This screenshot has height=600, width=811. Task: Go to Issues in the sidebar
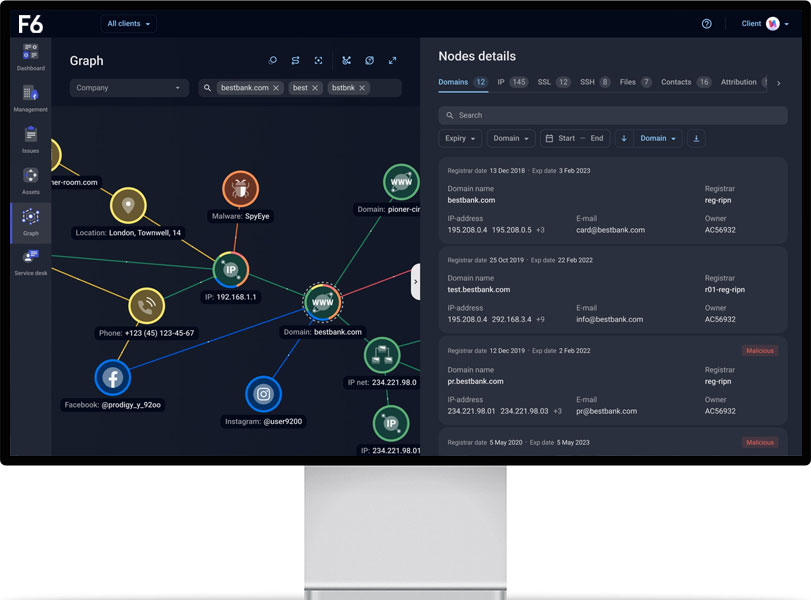(31, 140)
